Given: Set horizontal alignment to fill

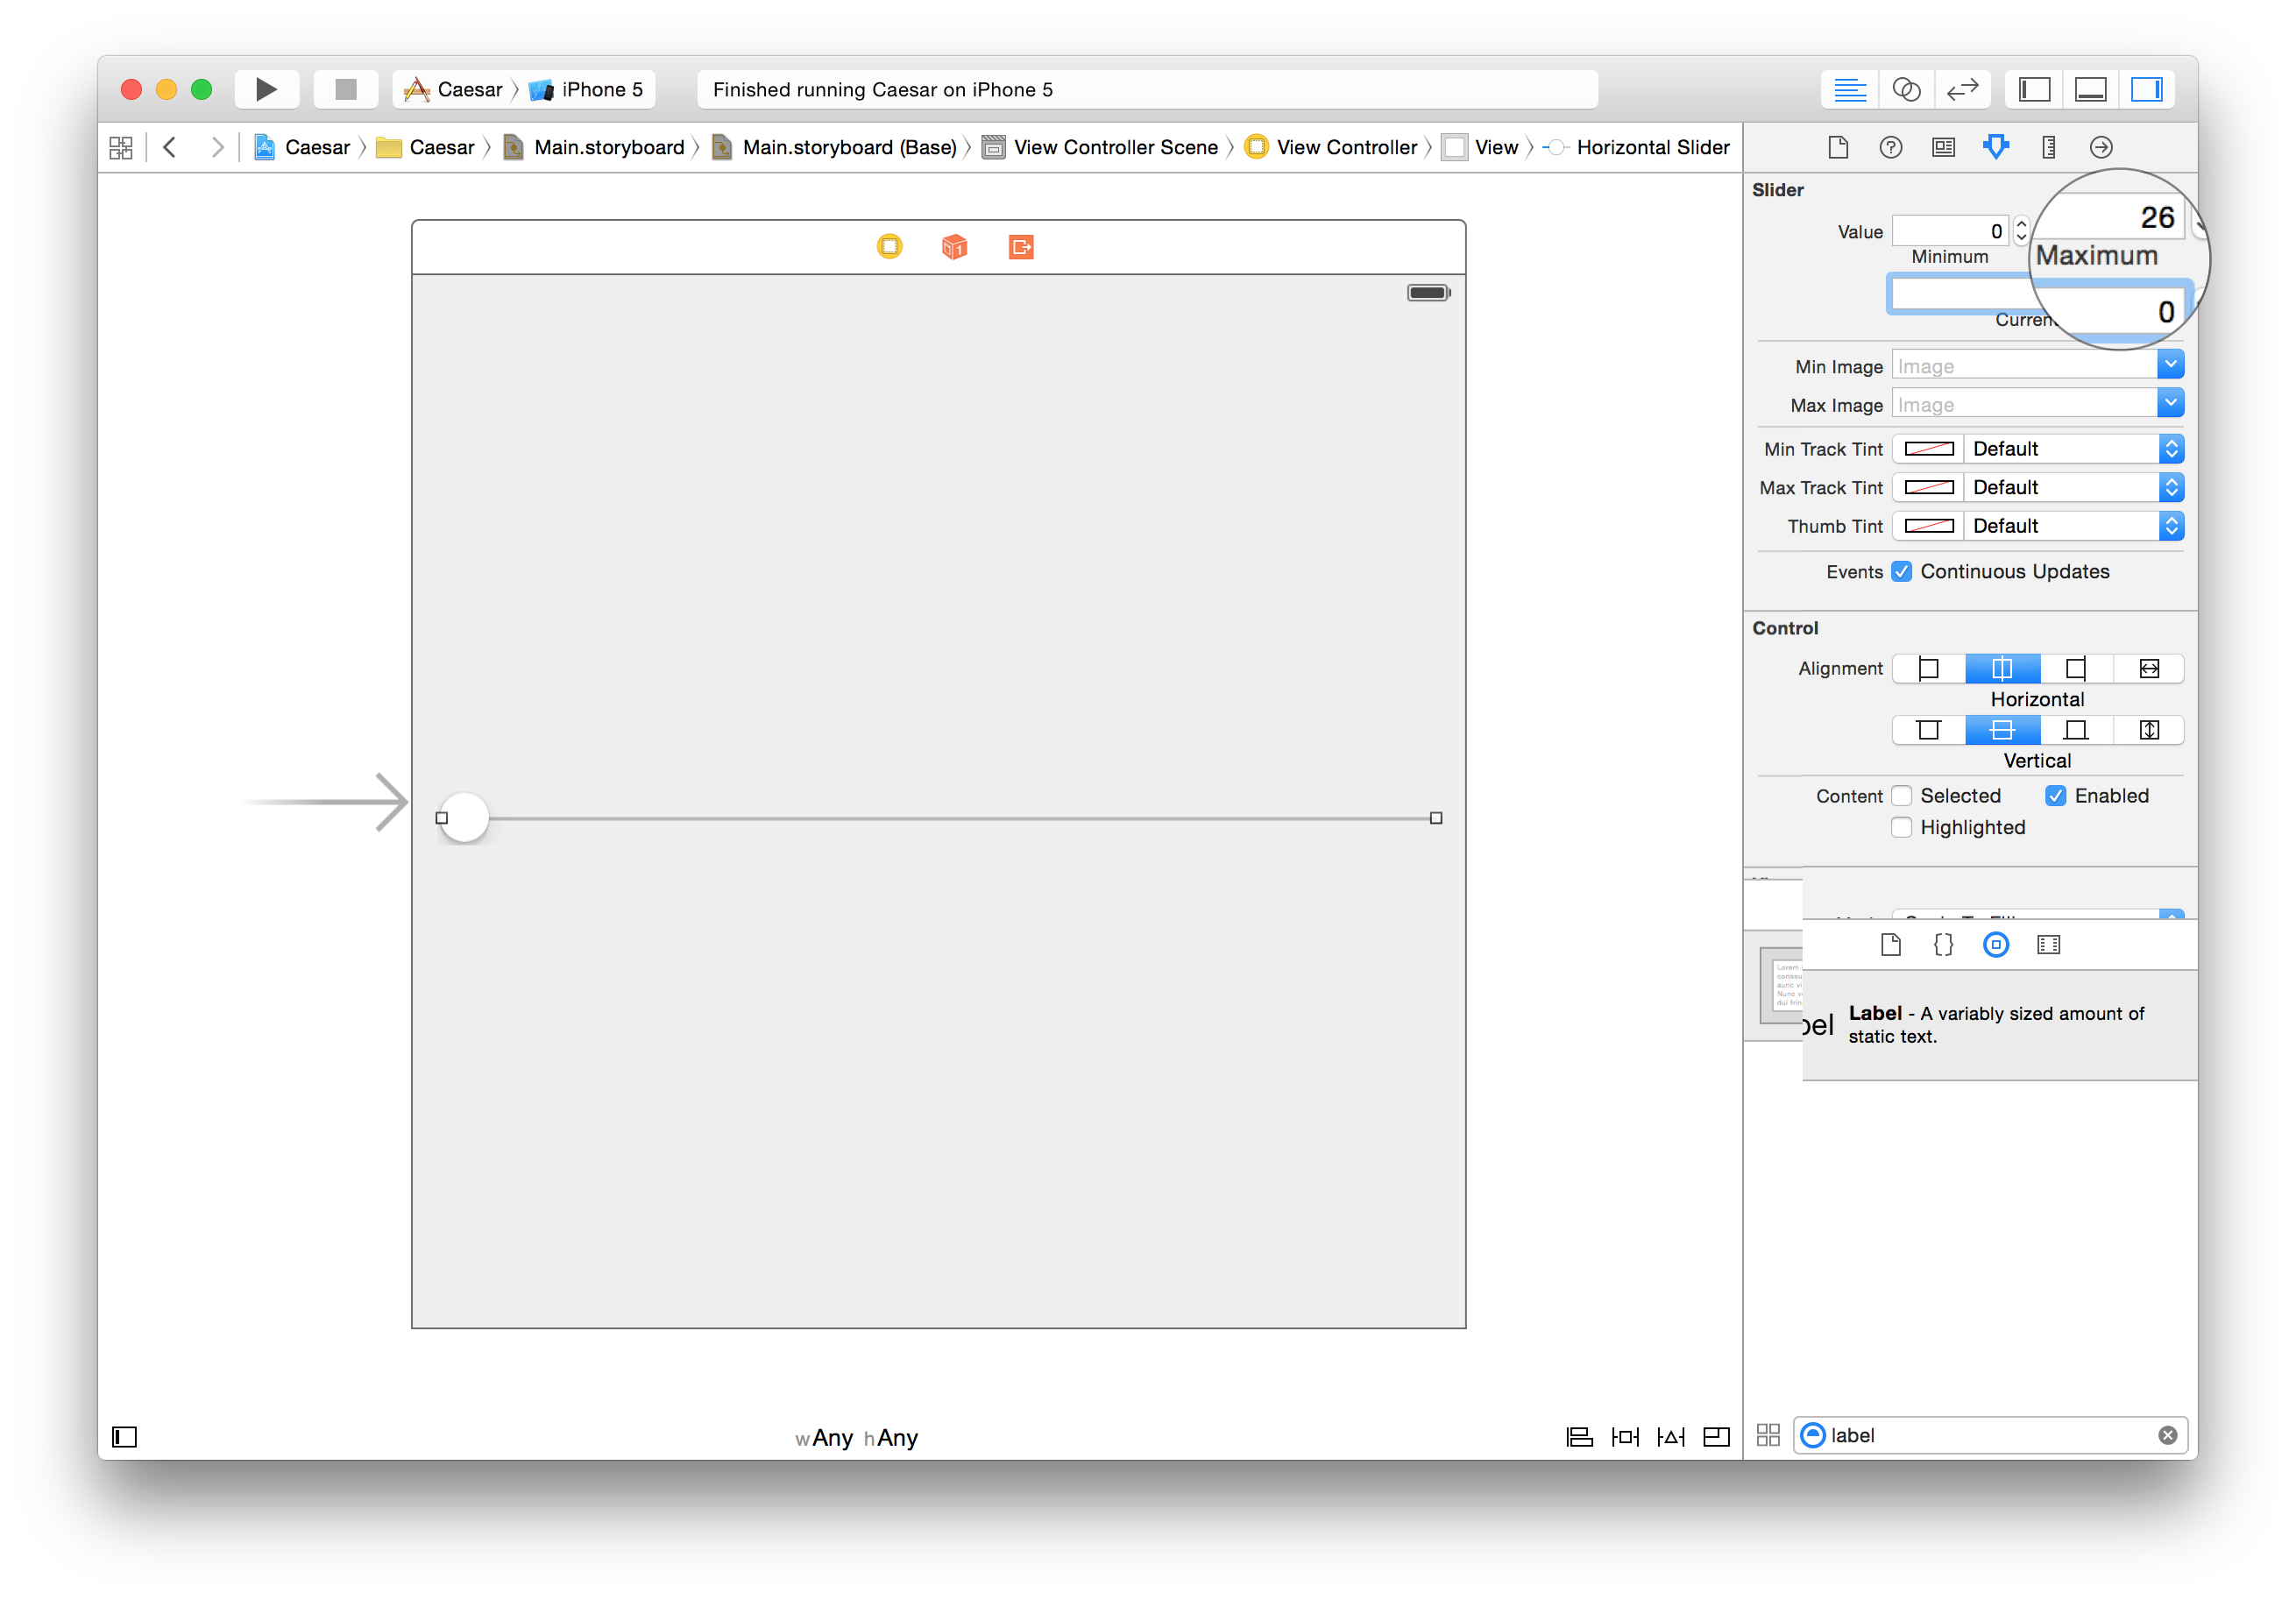Looking at the screenshot, I should point(2149,669).
